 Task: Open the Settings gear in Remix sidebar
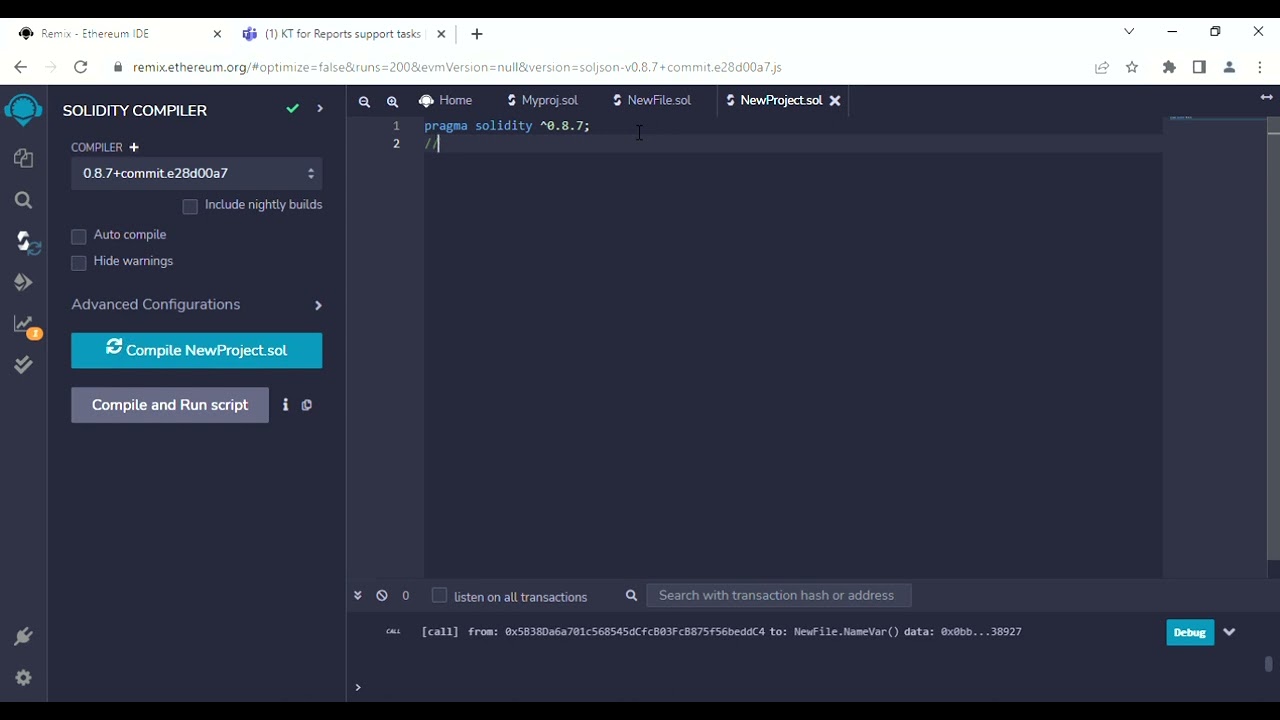click(x=24, y=678)
